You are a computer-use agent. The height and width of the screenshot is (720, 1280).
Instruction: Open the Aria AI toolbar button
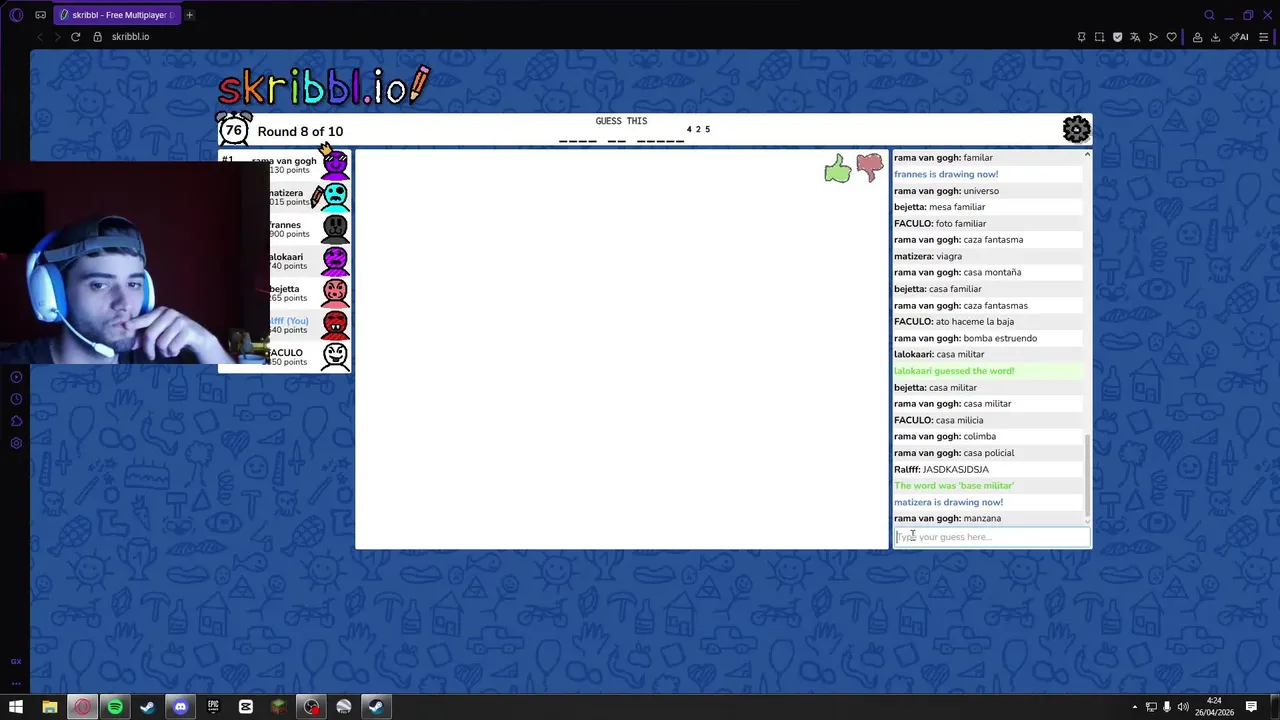pos(1239,37)
